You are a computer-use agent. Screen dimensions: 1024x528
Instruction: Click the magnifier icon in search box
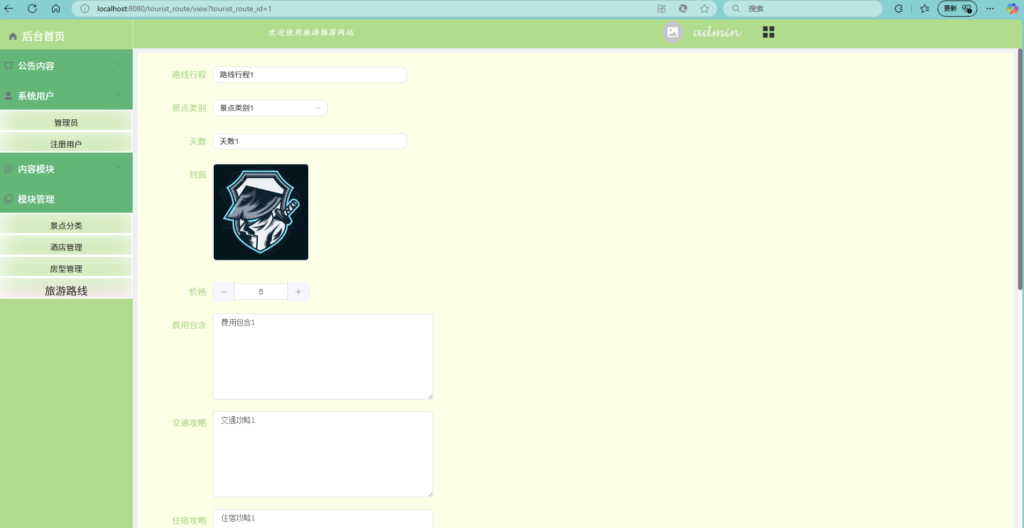(736, 8)
